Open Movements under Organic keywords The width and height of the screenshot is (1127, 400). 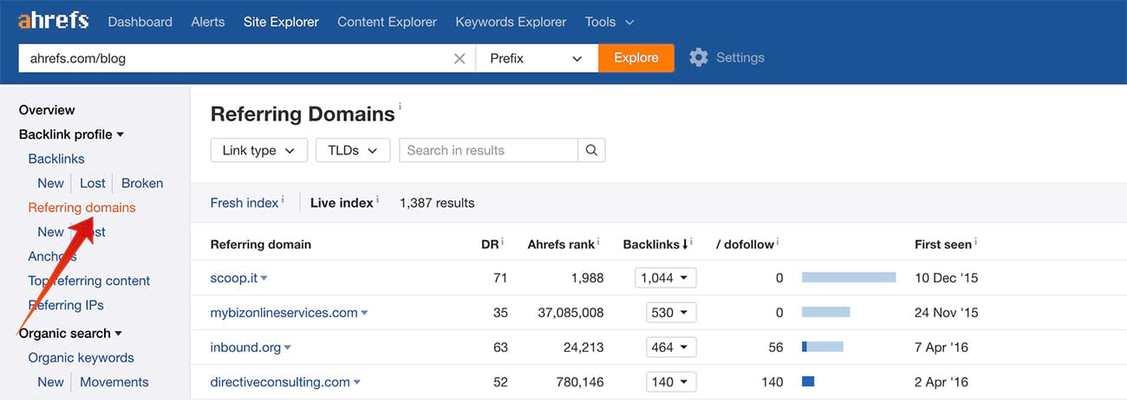(114, 382)
